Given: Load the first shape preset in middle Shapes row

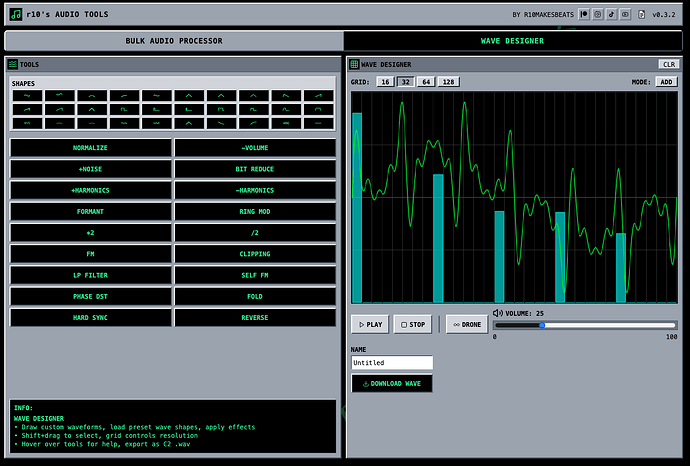Looking at the screenshot, I should (x=27, y=109).
